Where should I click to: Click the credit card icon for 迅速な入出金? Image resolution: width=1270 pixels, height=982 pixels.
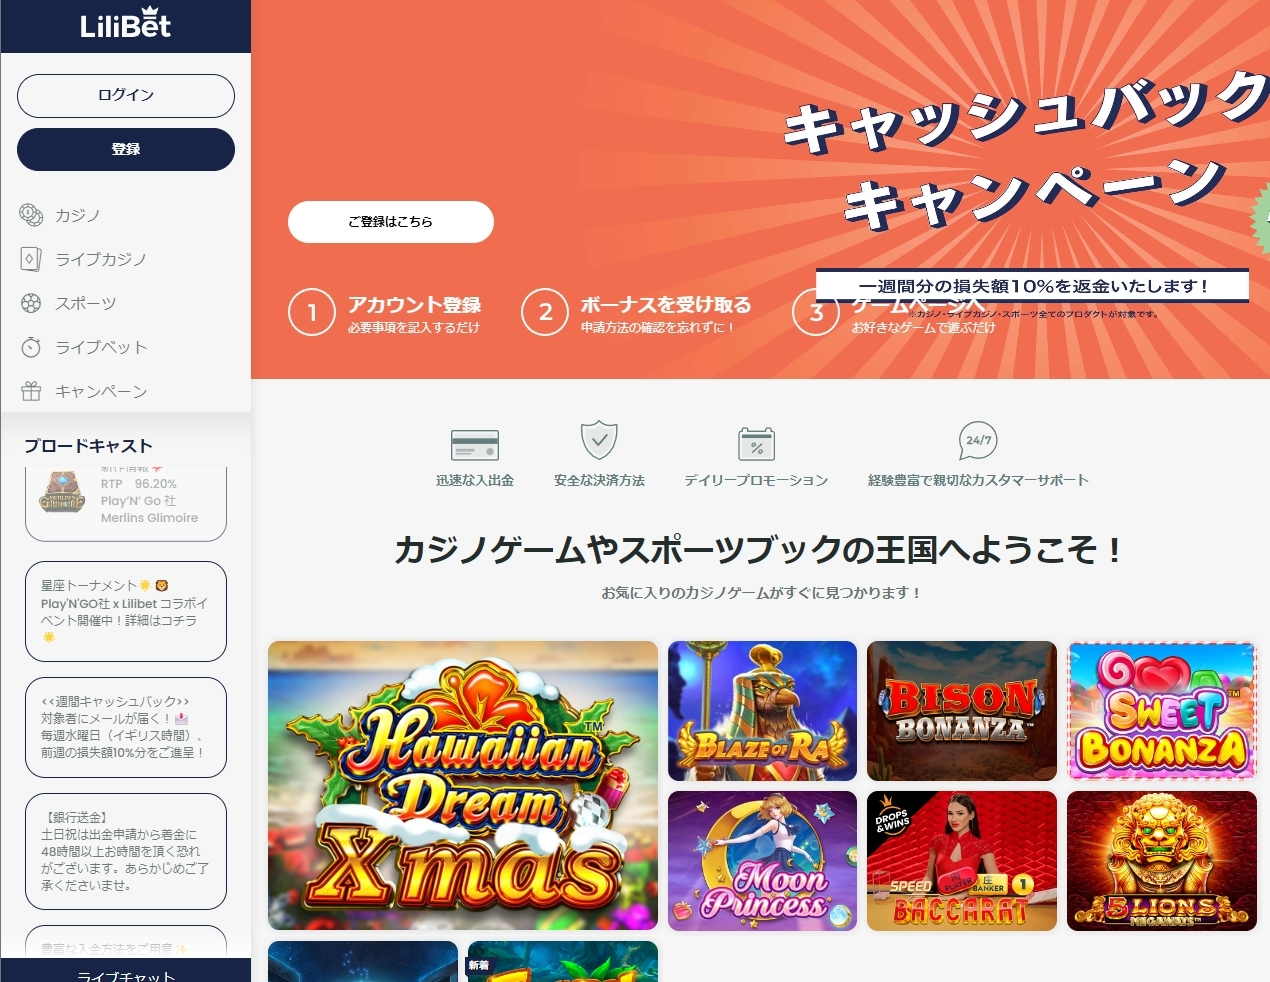tap(475, 445)
